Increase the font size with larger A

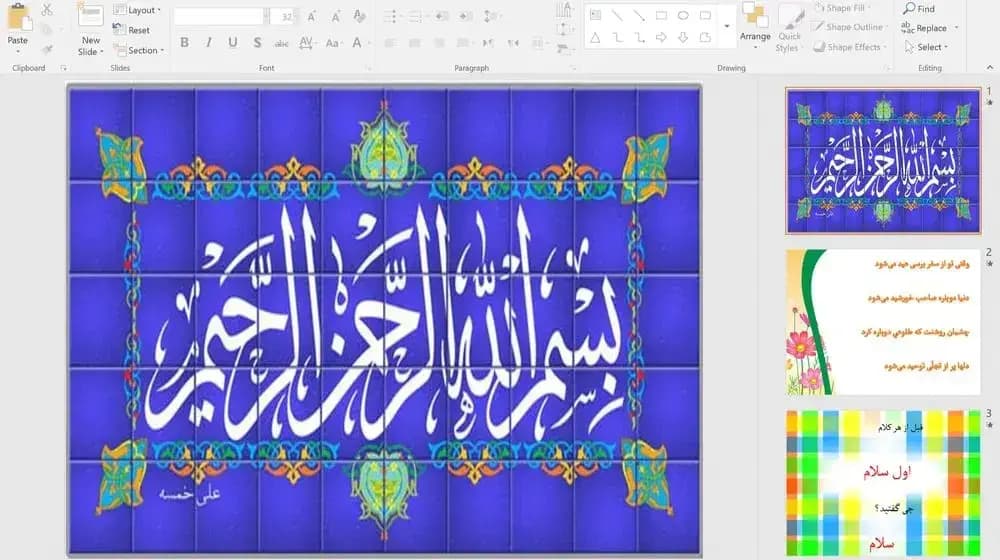pyautogui.click(x=311, y=17)
